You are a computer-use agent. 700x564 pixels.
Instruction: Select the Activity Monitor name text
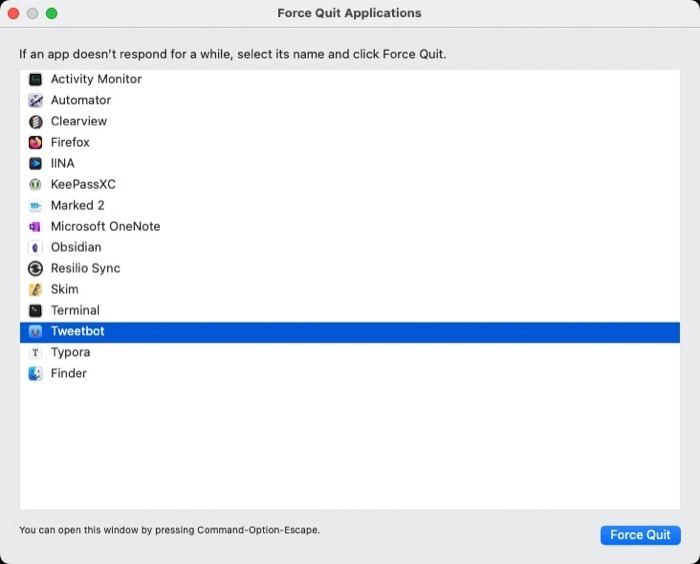click(96, 79)
